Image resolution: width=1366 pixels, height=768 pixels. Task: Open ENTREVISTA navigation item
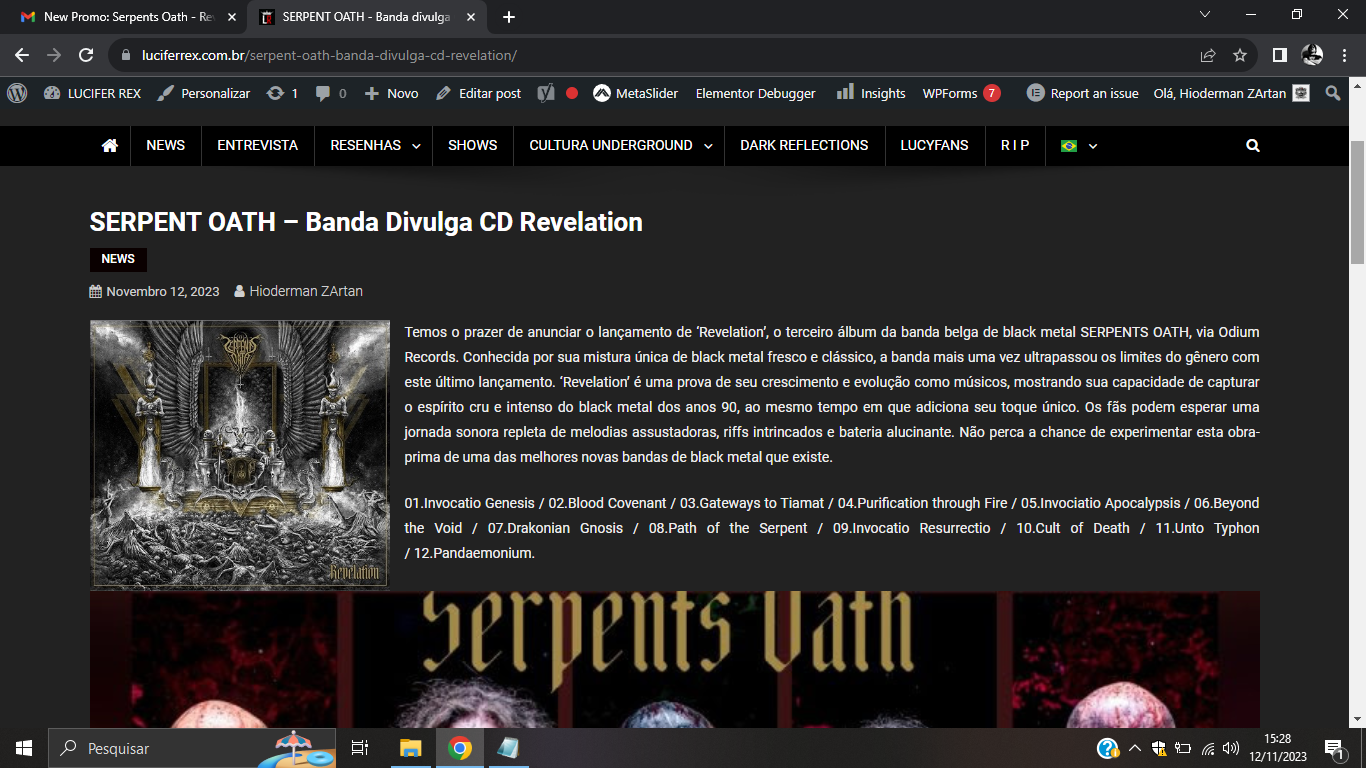(258, 145)
